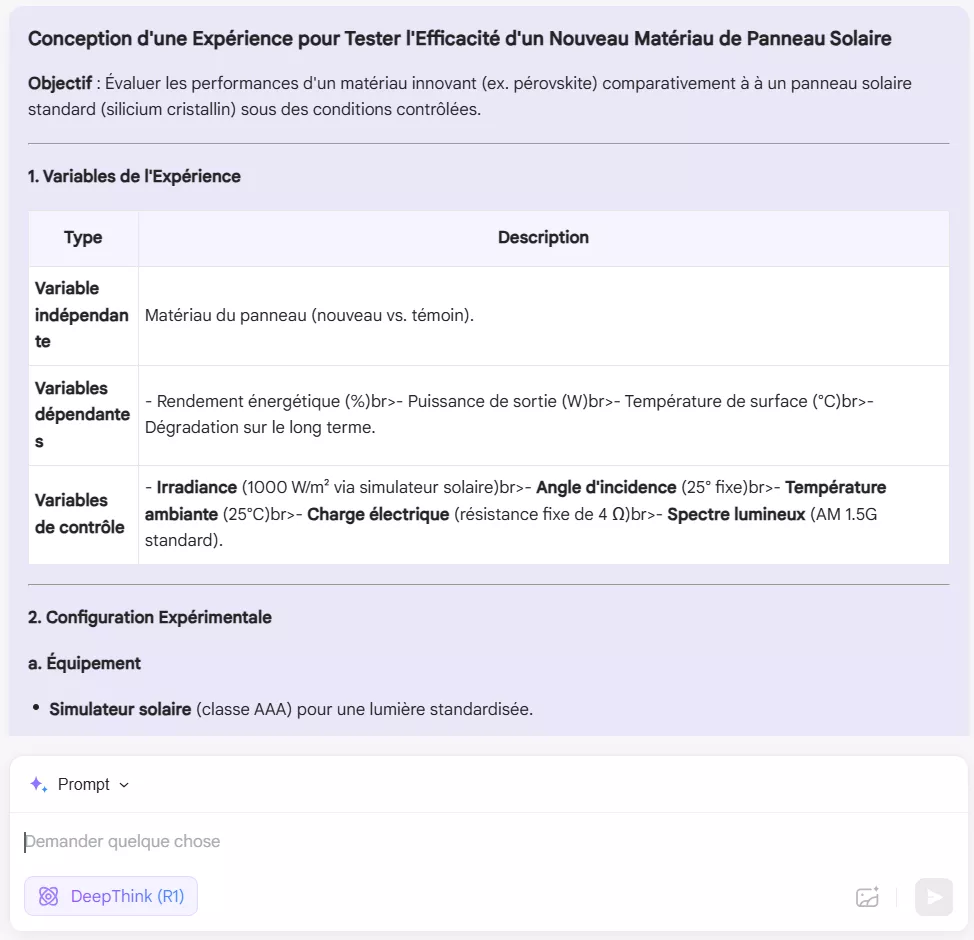Click the "1. Variables de l'Expérience" heading
The width and height of the screenshot is (974, 940).
point(134,176)
